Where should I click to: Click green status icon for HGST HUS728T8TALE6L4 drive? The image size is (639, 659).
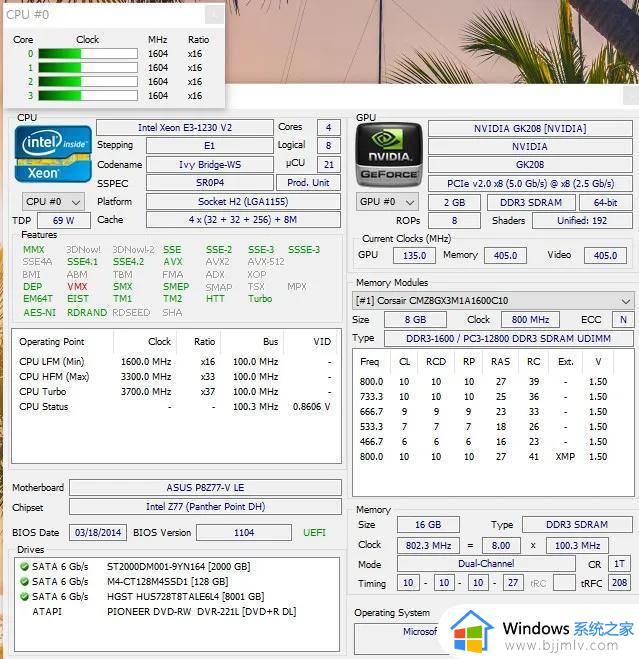(24, 596)
